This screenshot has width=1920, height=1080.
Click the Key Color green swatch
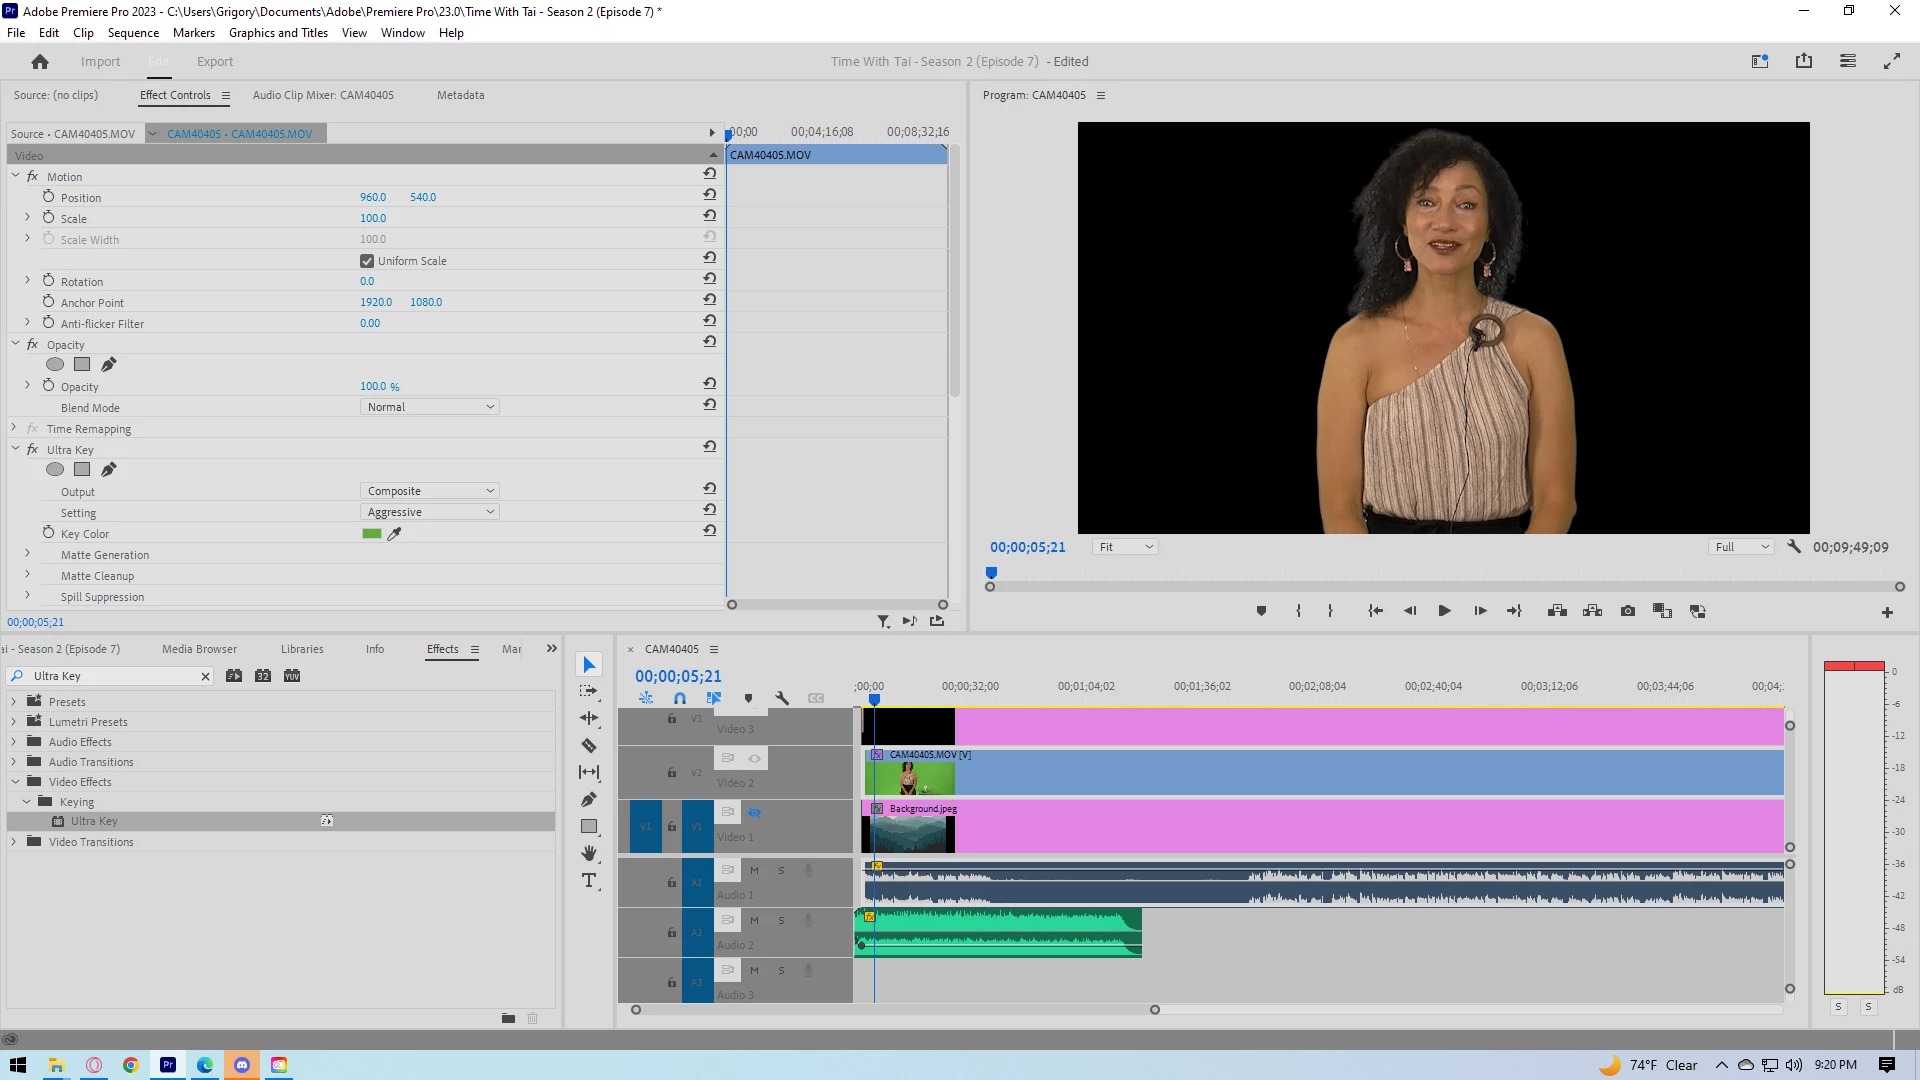click(371, 534)
